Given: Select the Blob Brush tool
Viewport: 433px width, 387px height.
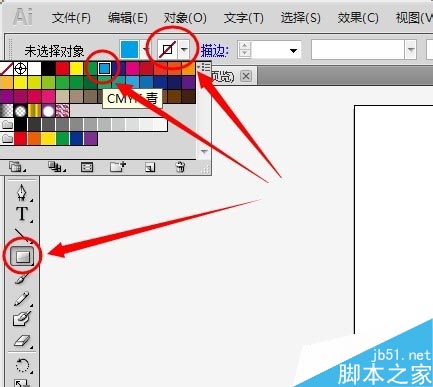Looking at the screenshot, I should tap(22, 319).
